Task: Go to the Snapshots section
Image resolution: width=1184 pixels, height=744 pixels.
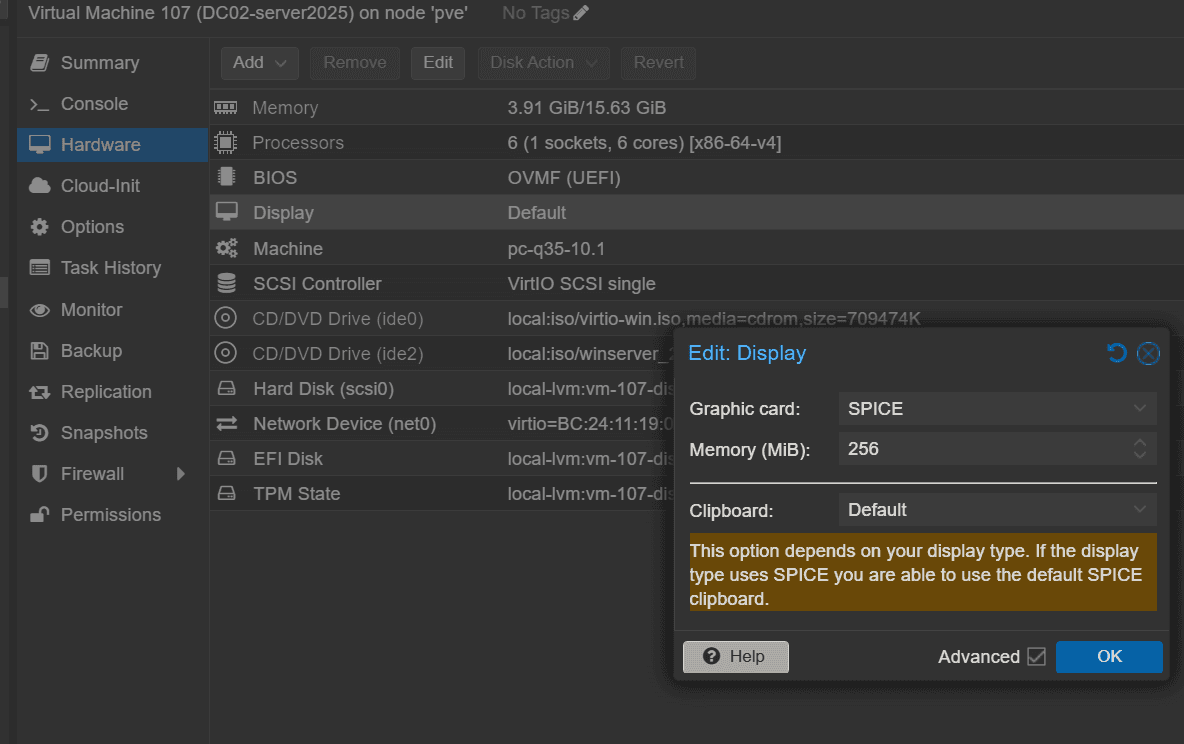Action: pos(113,433)
